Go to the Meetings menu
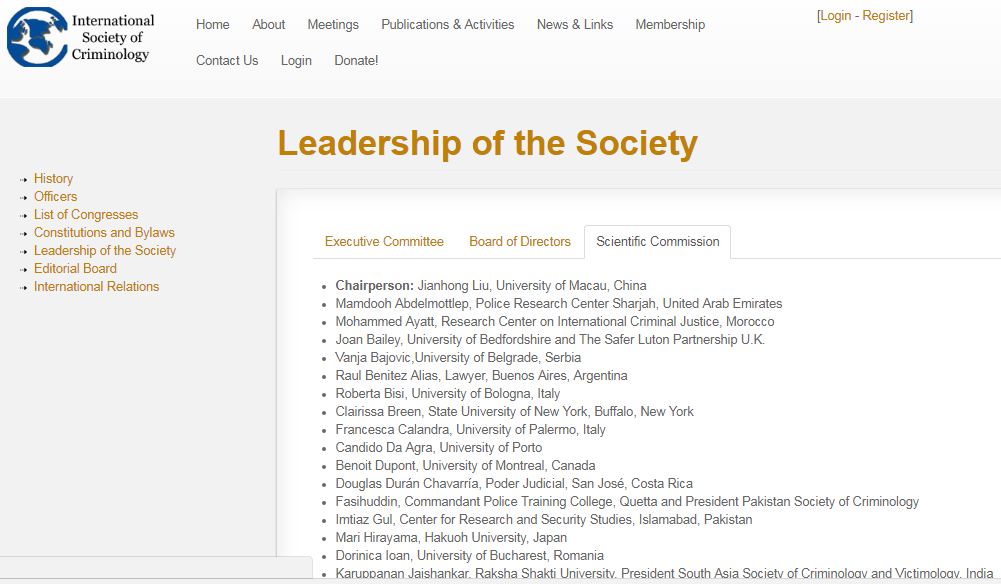 (333, 24)
